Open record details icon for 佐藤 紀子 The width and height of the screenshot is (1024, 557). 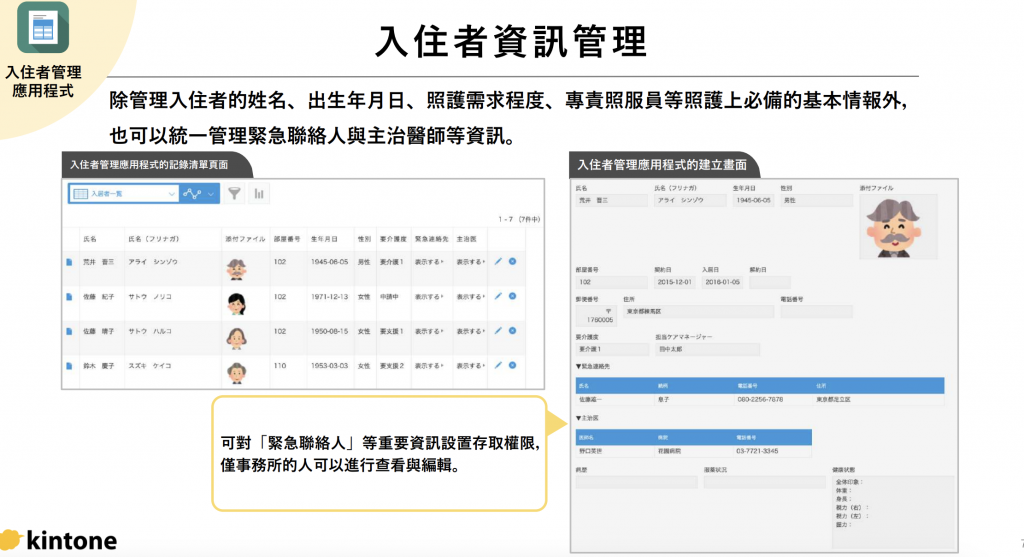(69, 296)
